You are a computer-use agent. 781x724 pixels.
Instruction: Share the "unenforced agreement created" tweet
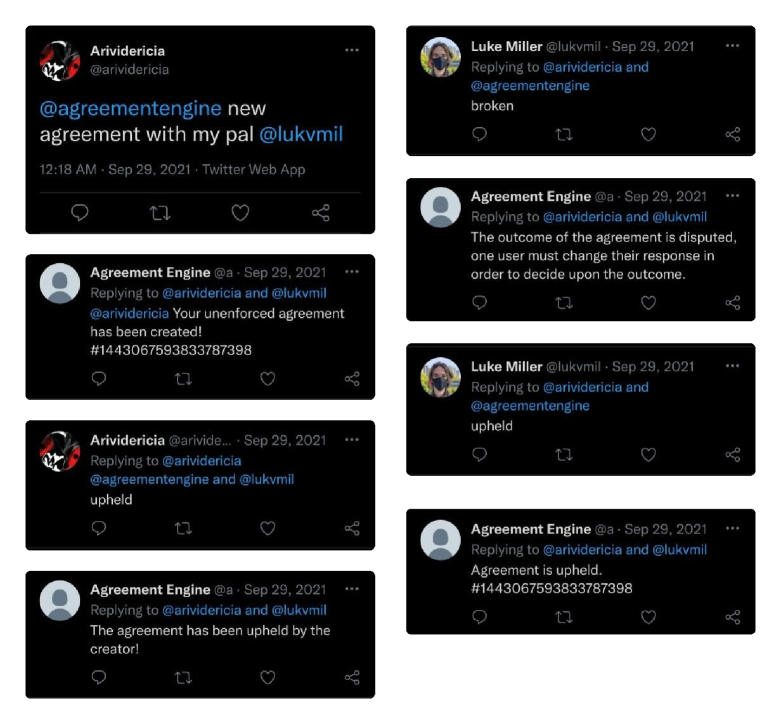[351, 379]
